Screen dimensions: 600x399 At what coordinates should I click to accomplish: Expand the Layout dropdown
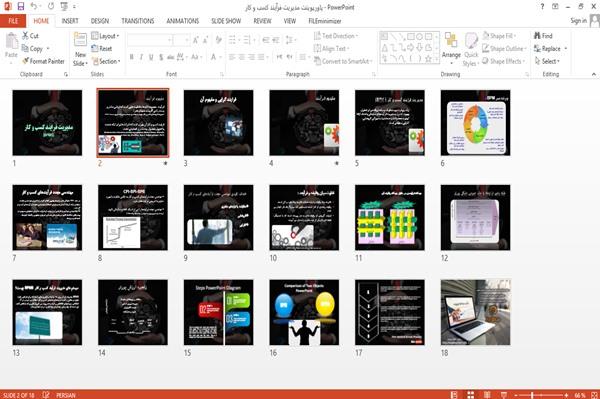pos(106,36)
